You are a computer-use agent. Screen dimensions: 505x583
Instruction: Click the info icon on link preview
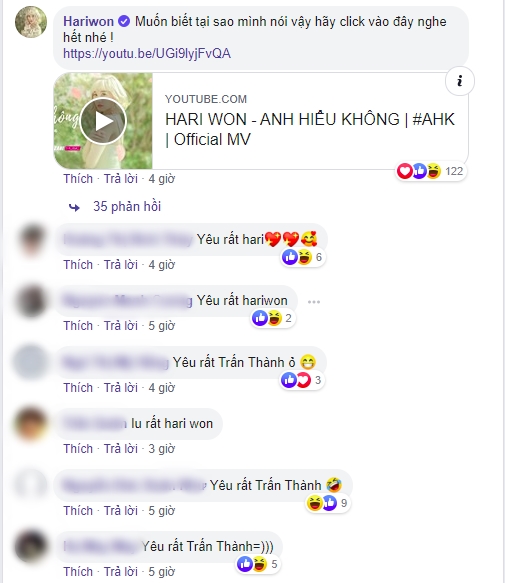click(x=460, y=81)
